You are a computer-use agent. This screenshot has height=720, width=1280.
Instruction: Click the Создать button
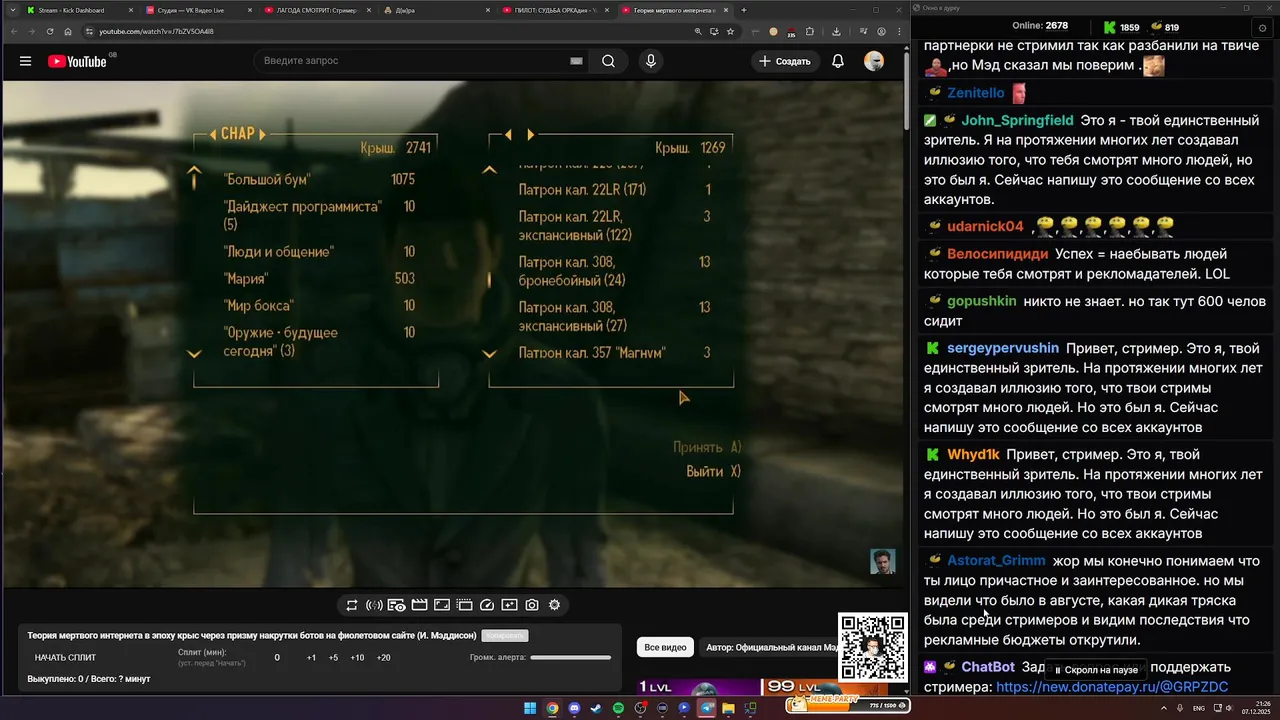785,61
